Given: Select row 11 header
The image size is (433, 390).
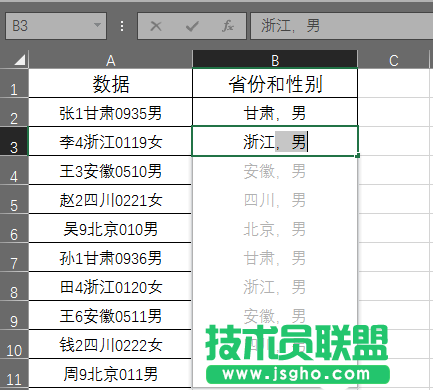Looking at the screenshot, I should [x=14, y=373].
